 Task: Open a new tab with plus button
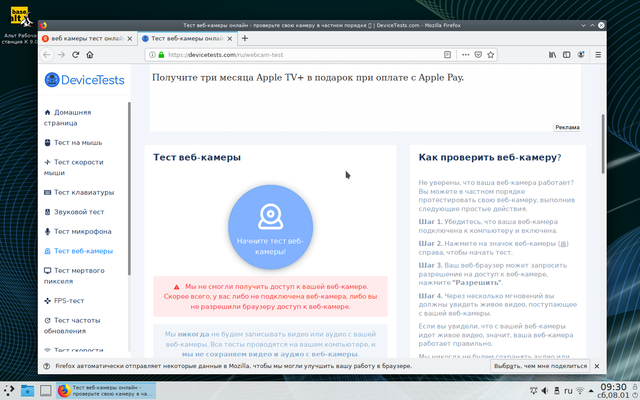(x=245, y=38)
